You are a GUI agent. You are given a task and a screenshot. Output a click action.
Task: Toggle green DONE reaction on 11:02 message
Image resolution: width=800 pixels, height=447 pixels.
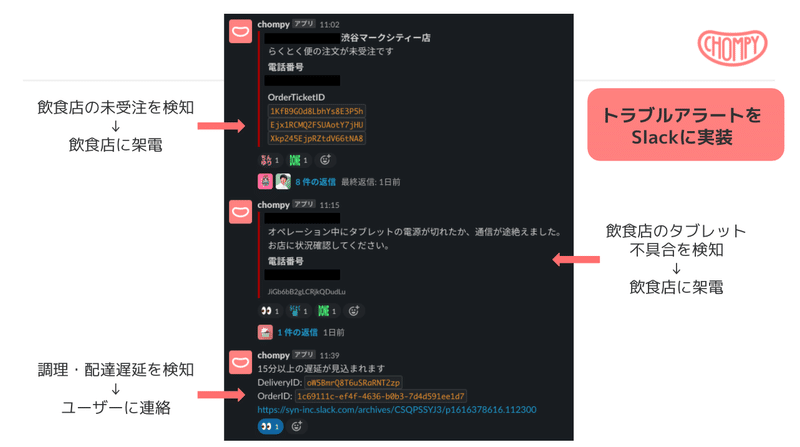[x=298, y=160]
